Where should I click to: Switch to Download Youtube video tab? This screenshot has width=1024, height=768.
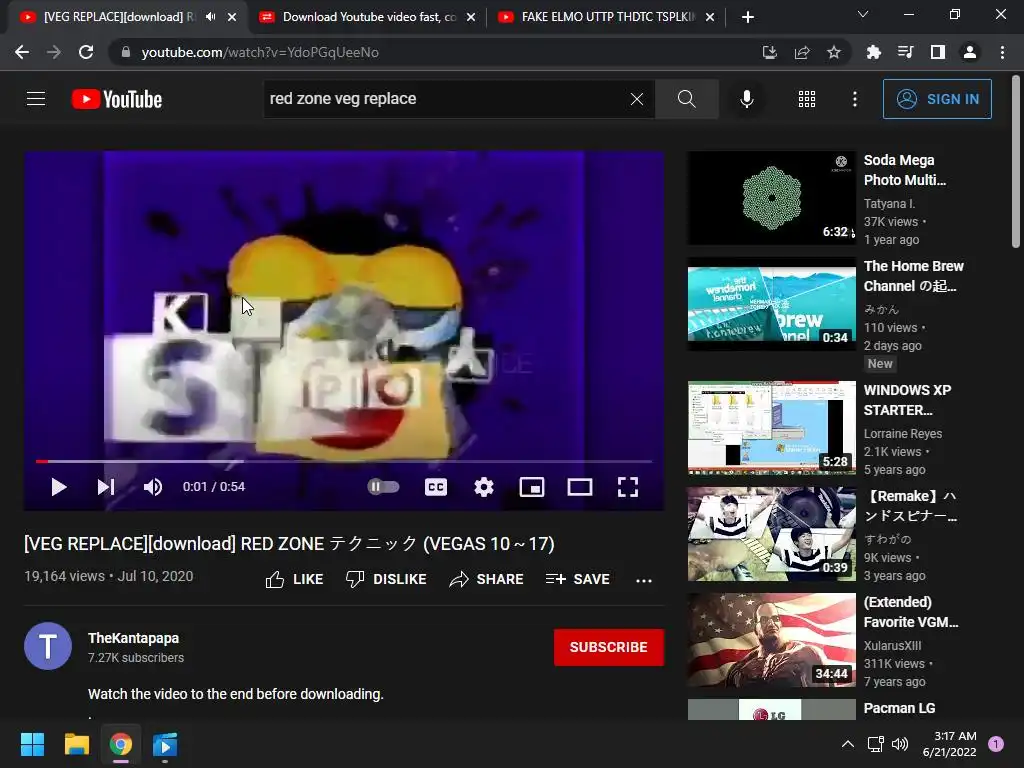pyautogui.click(x=368, y=17)
